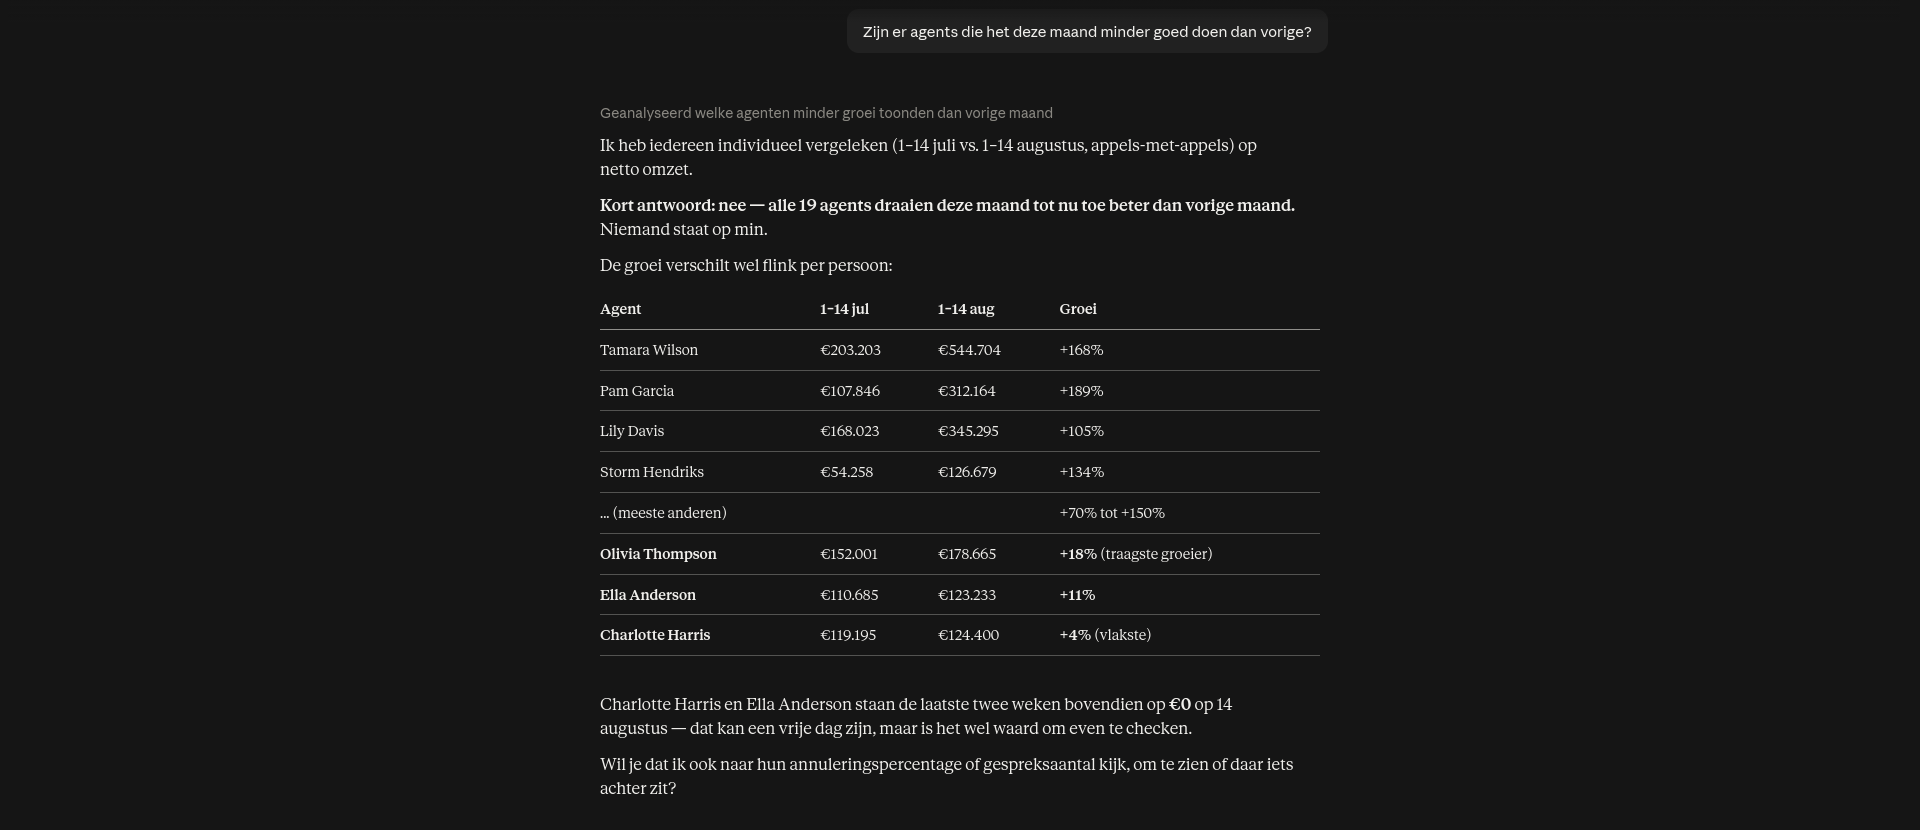
Task: Expand the 'Geanalyseerd welke agenten' thinking summary
Action: coord(826,113)
